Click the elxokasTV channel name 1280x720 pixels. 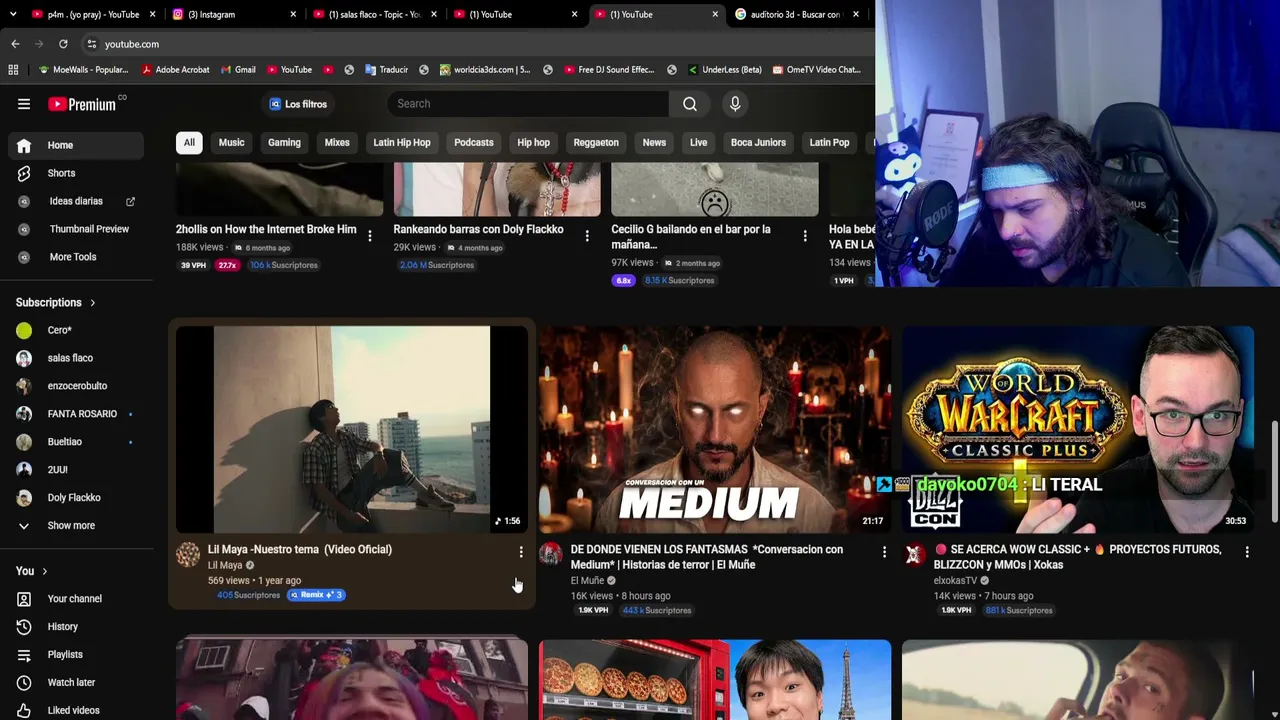pyautogui.click(x=955, y=581)
